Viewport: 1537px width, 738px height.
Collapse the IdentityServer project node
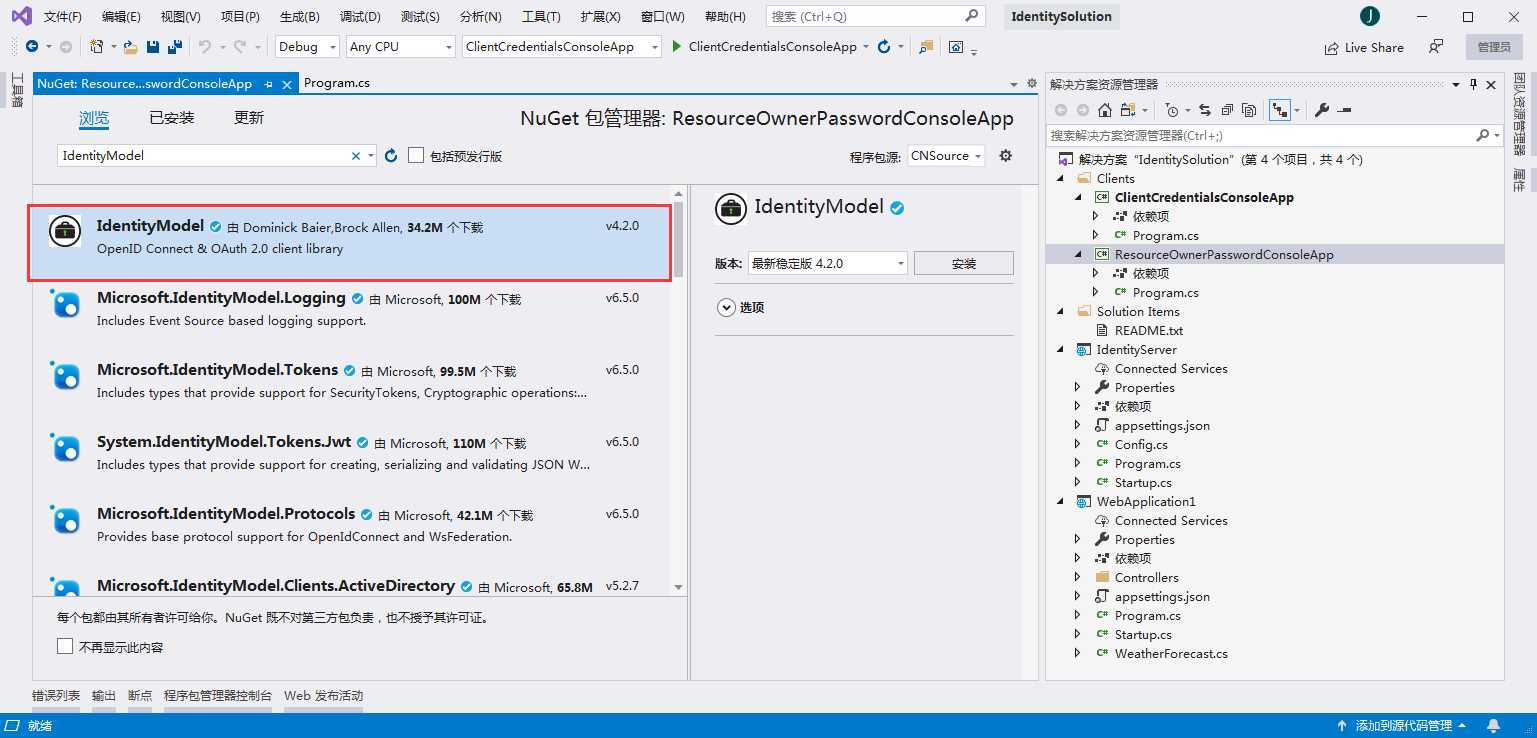[1061, 349]
